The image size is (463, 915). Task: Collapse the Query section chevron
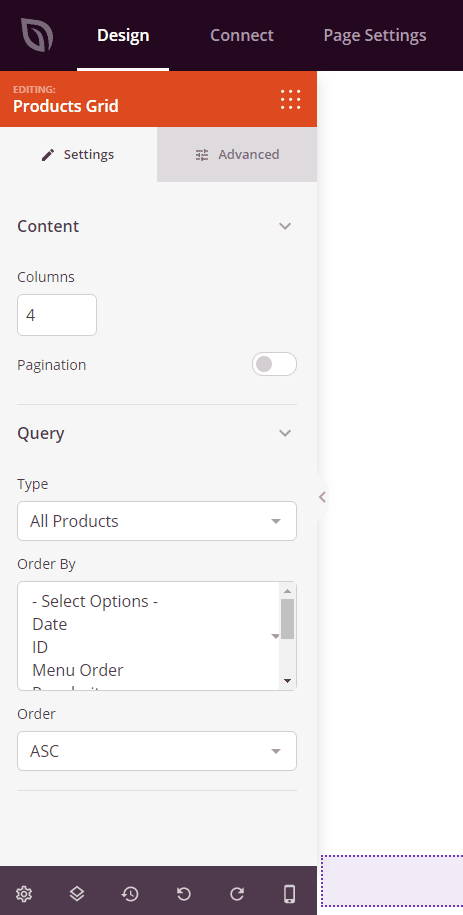click(285, 433)
